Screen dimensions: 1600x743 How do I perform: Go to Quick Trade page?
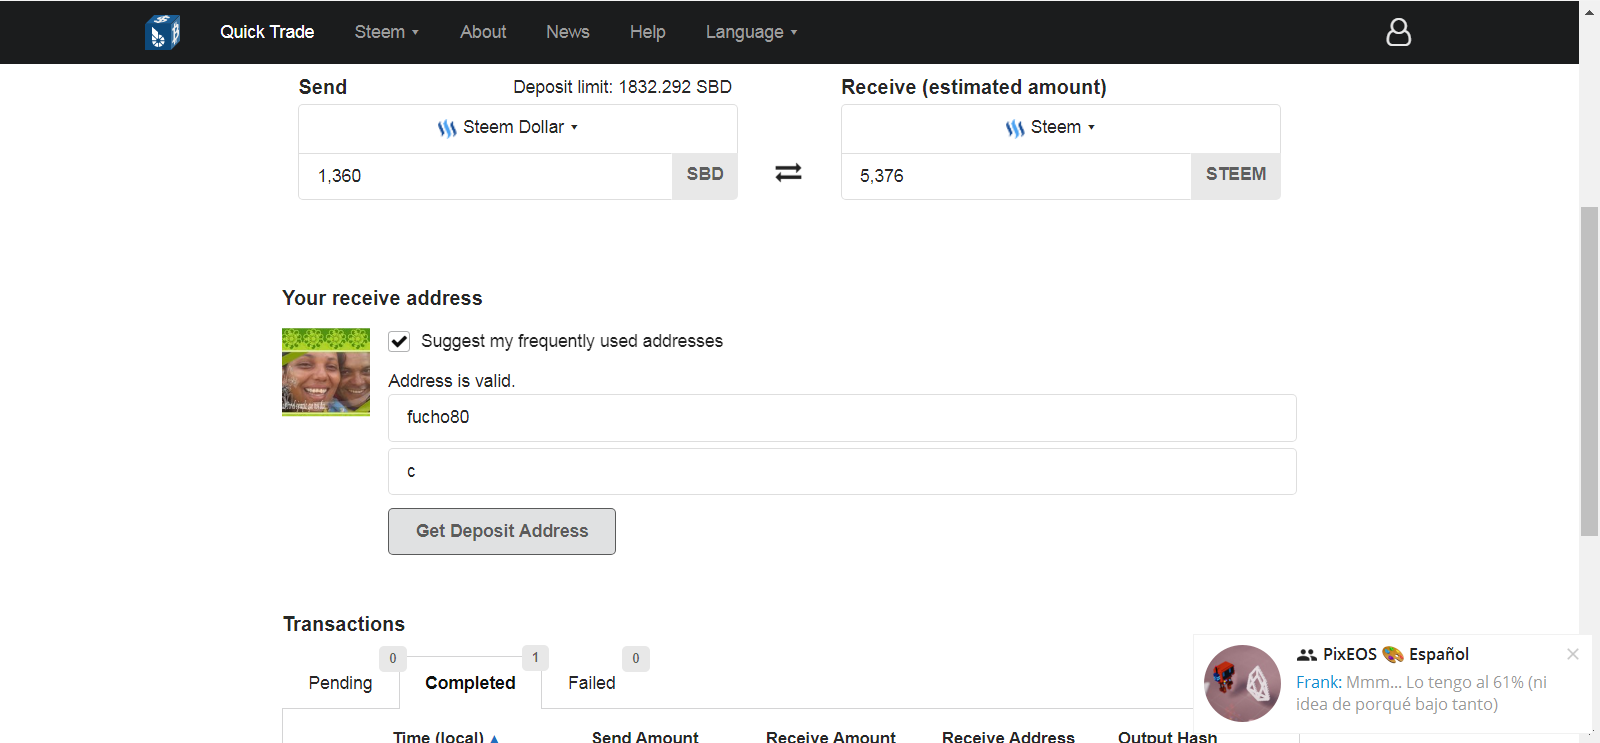pyautogui.click(x=267, y=32)
